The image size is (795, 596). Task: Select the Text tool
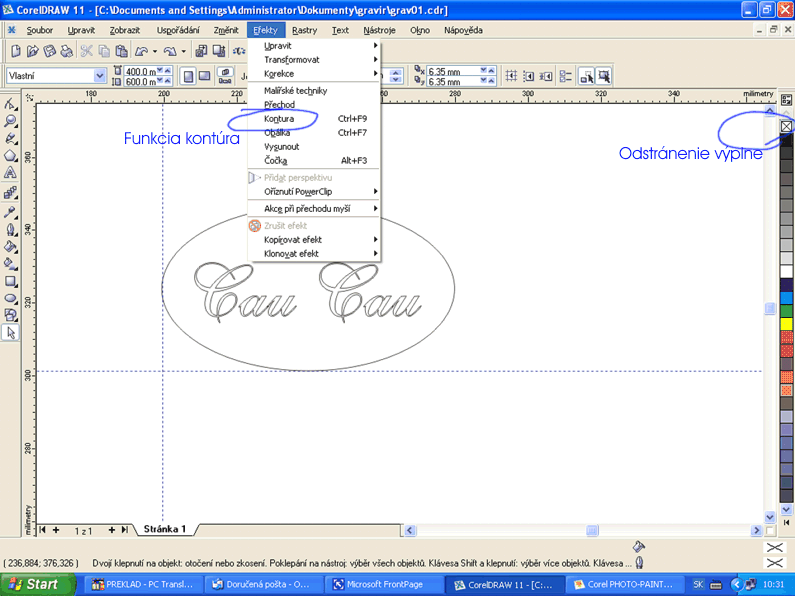click(10, 173)
